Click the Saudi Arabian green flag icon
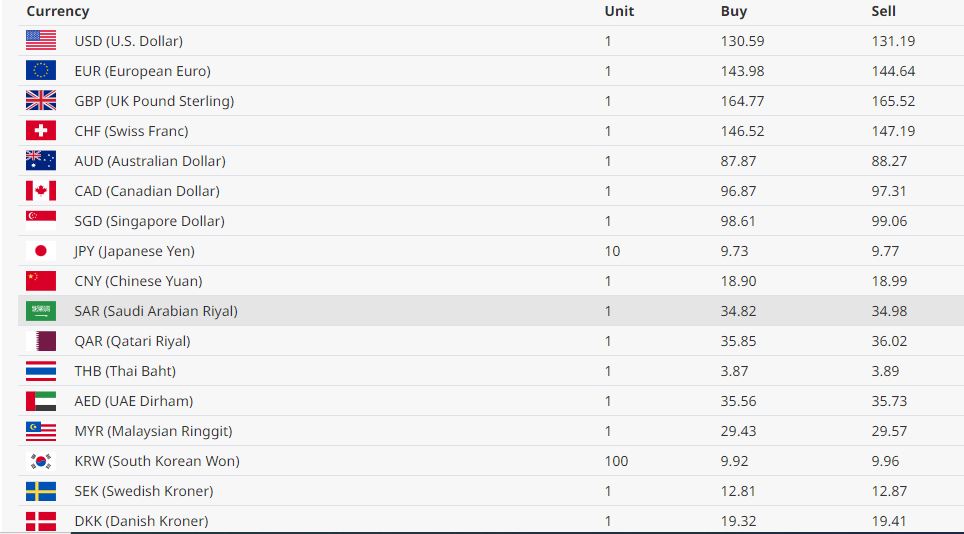 [41, 311]
